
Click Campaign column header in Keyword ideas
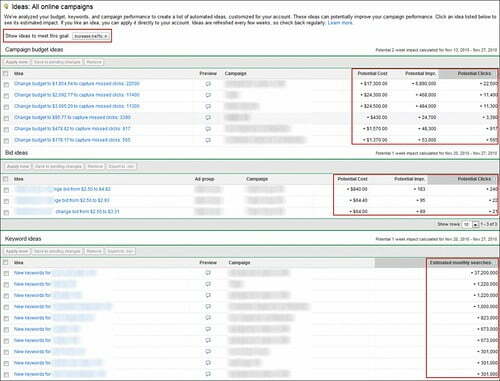[x=239, y=263]
